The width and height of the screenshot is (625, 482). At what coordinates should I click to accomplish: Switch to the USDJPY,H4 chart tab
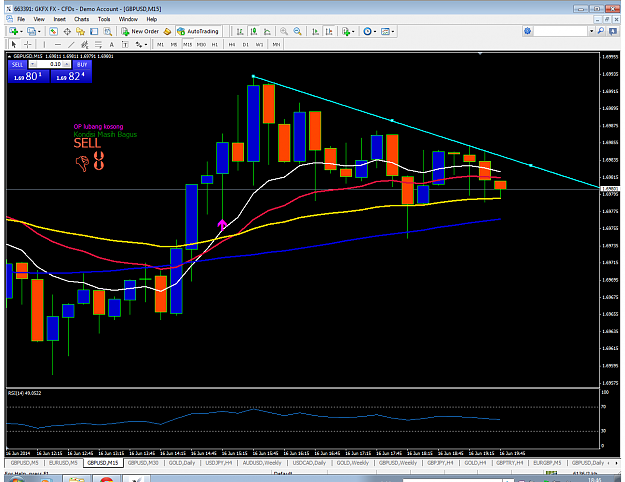(x=219, y=463)
